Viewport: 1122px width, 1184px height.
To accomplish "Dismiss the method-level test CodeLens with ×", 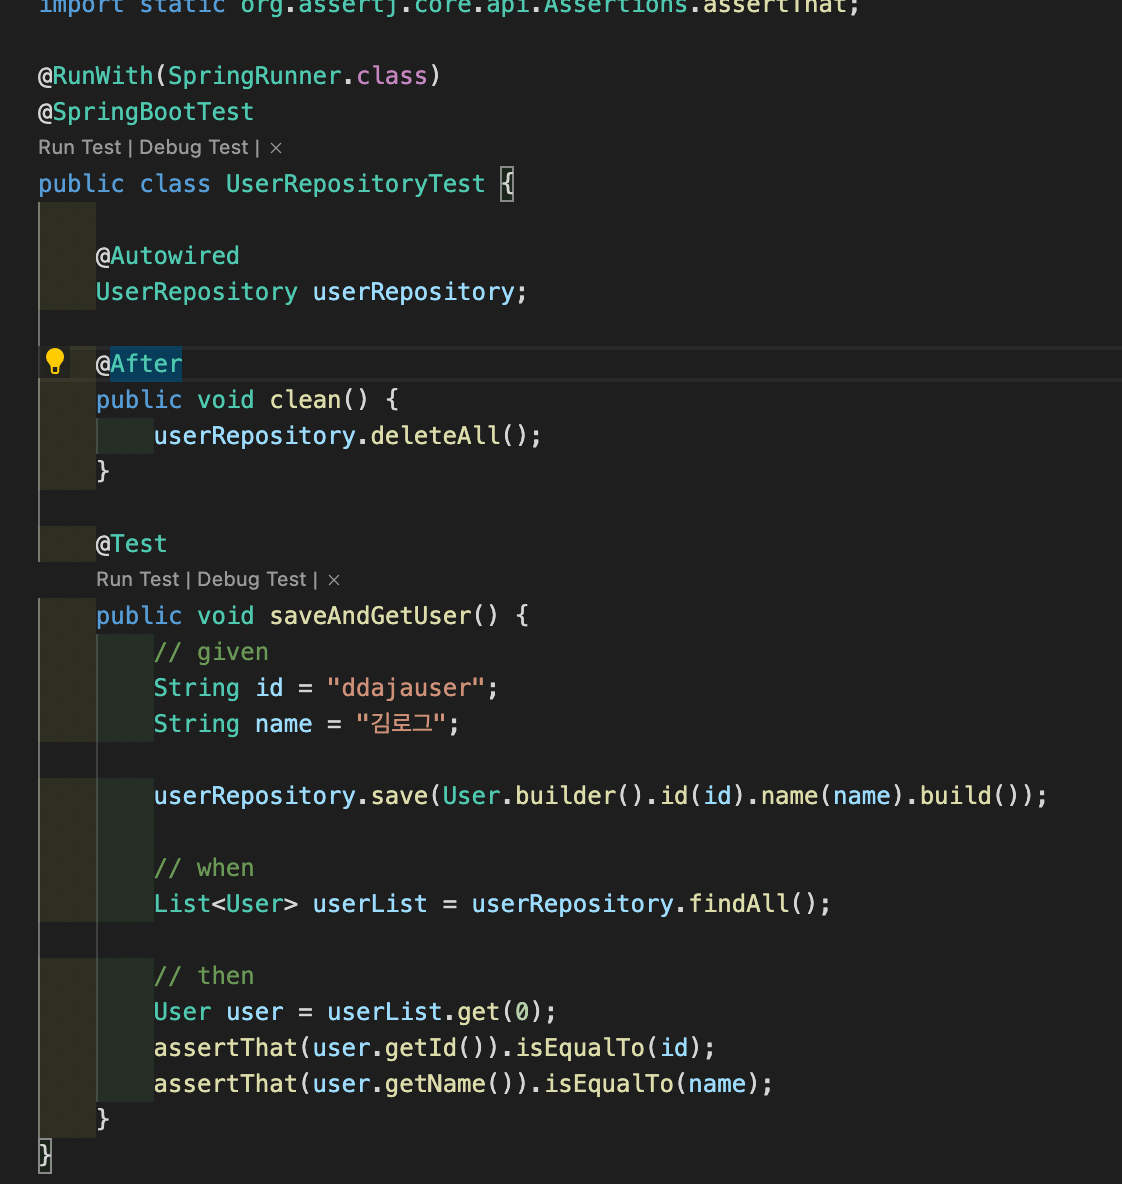I will pos(333,579).
